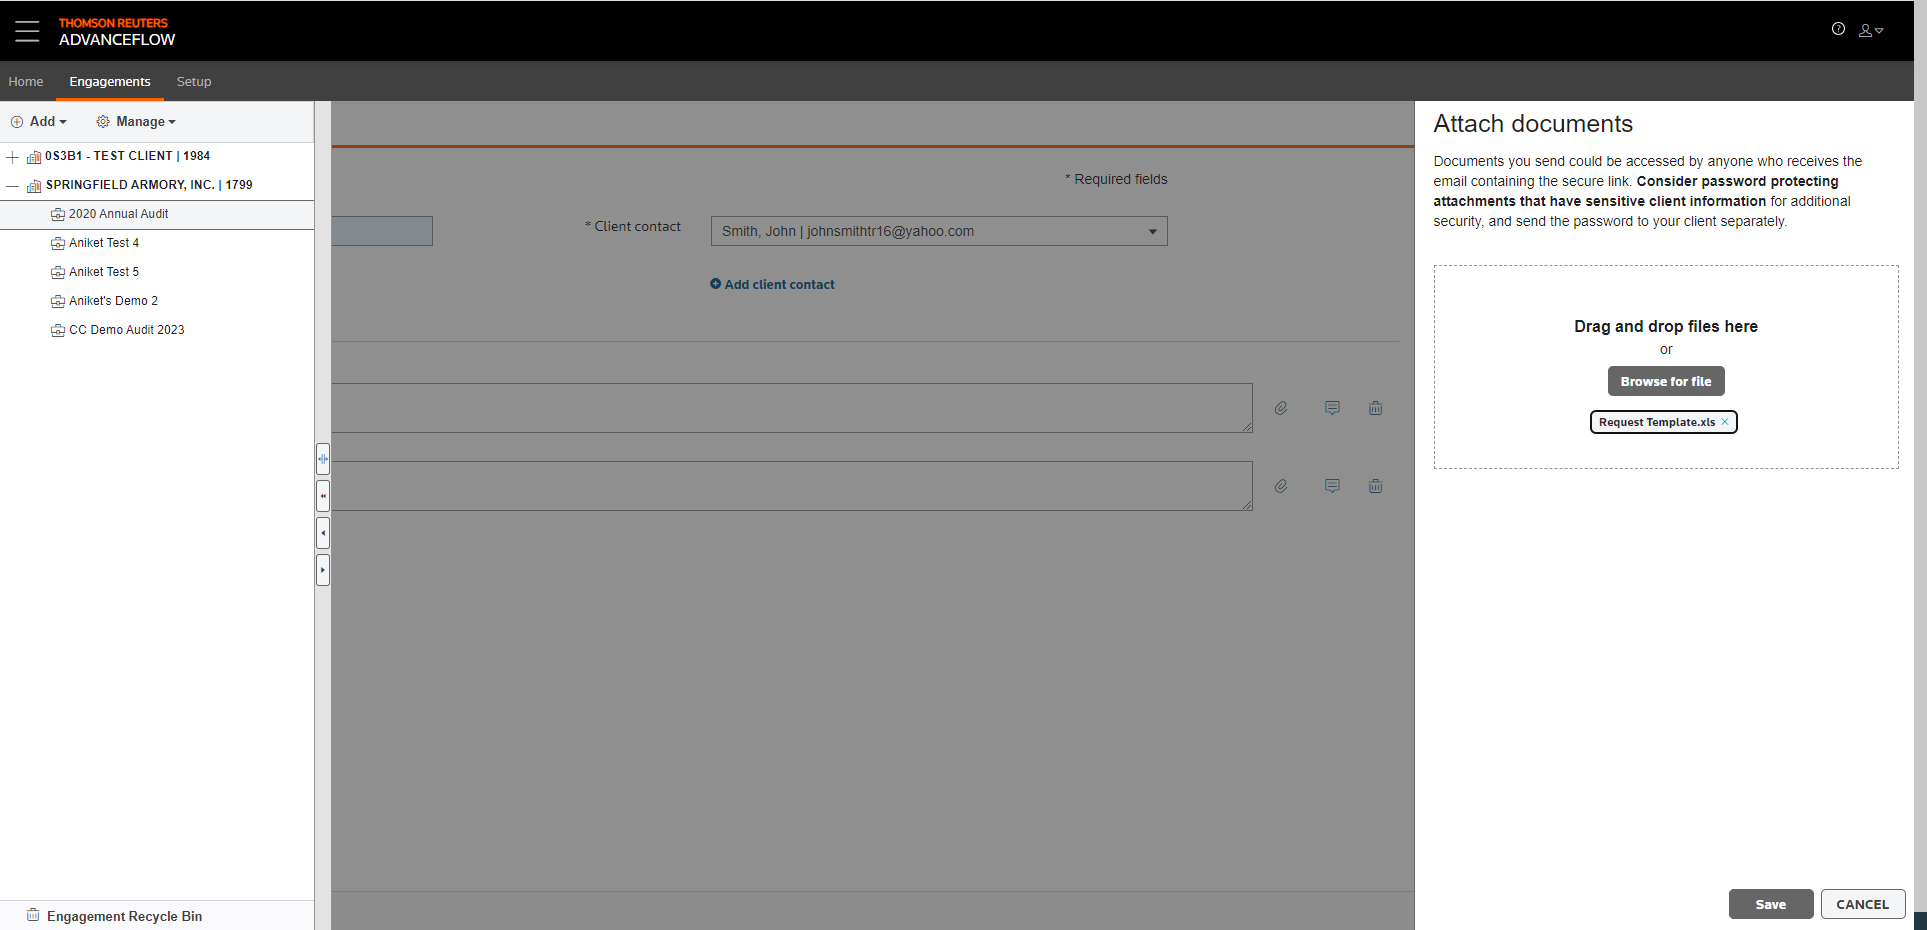Screen dimensions: 1927x930
Task: Open the Client contact dropdown
Action: [x=1152, y=232]
